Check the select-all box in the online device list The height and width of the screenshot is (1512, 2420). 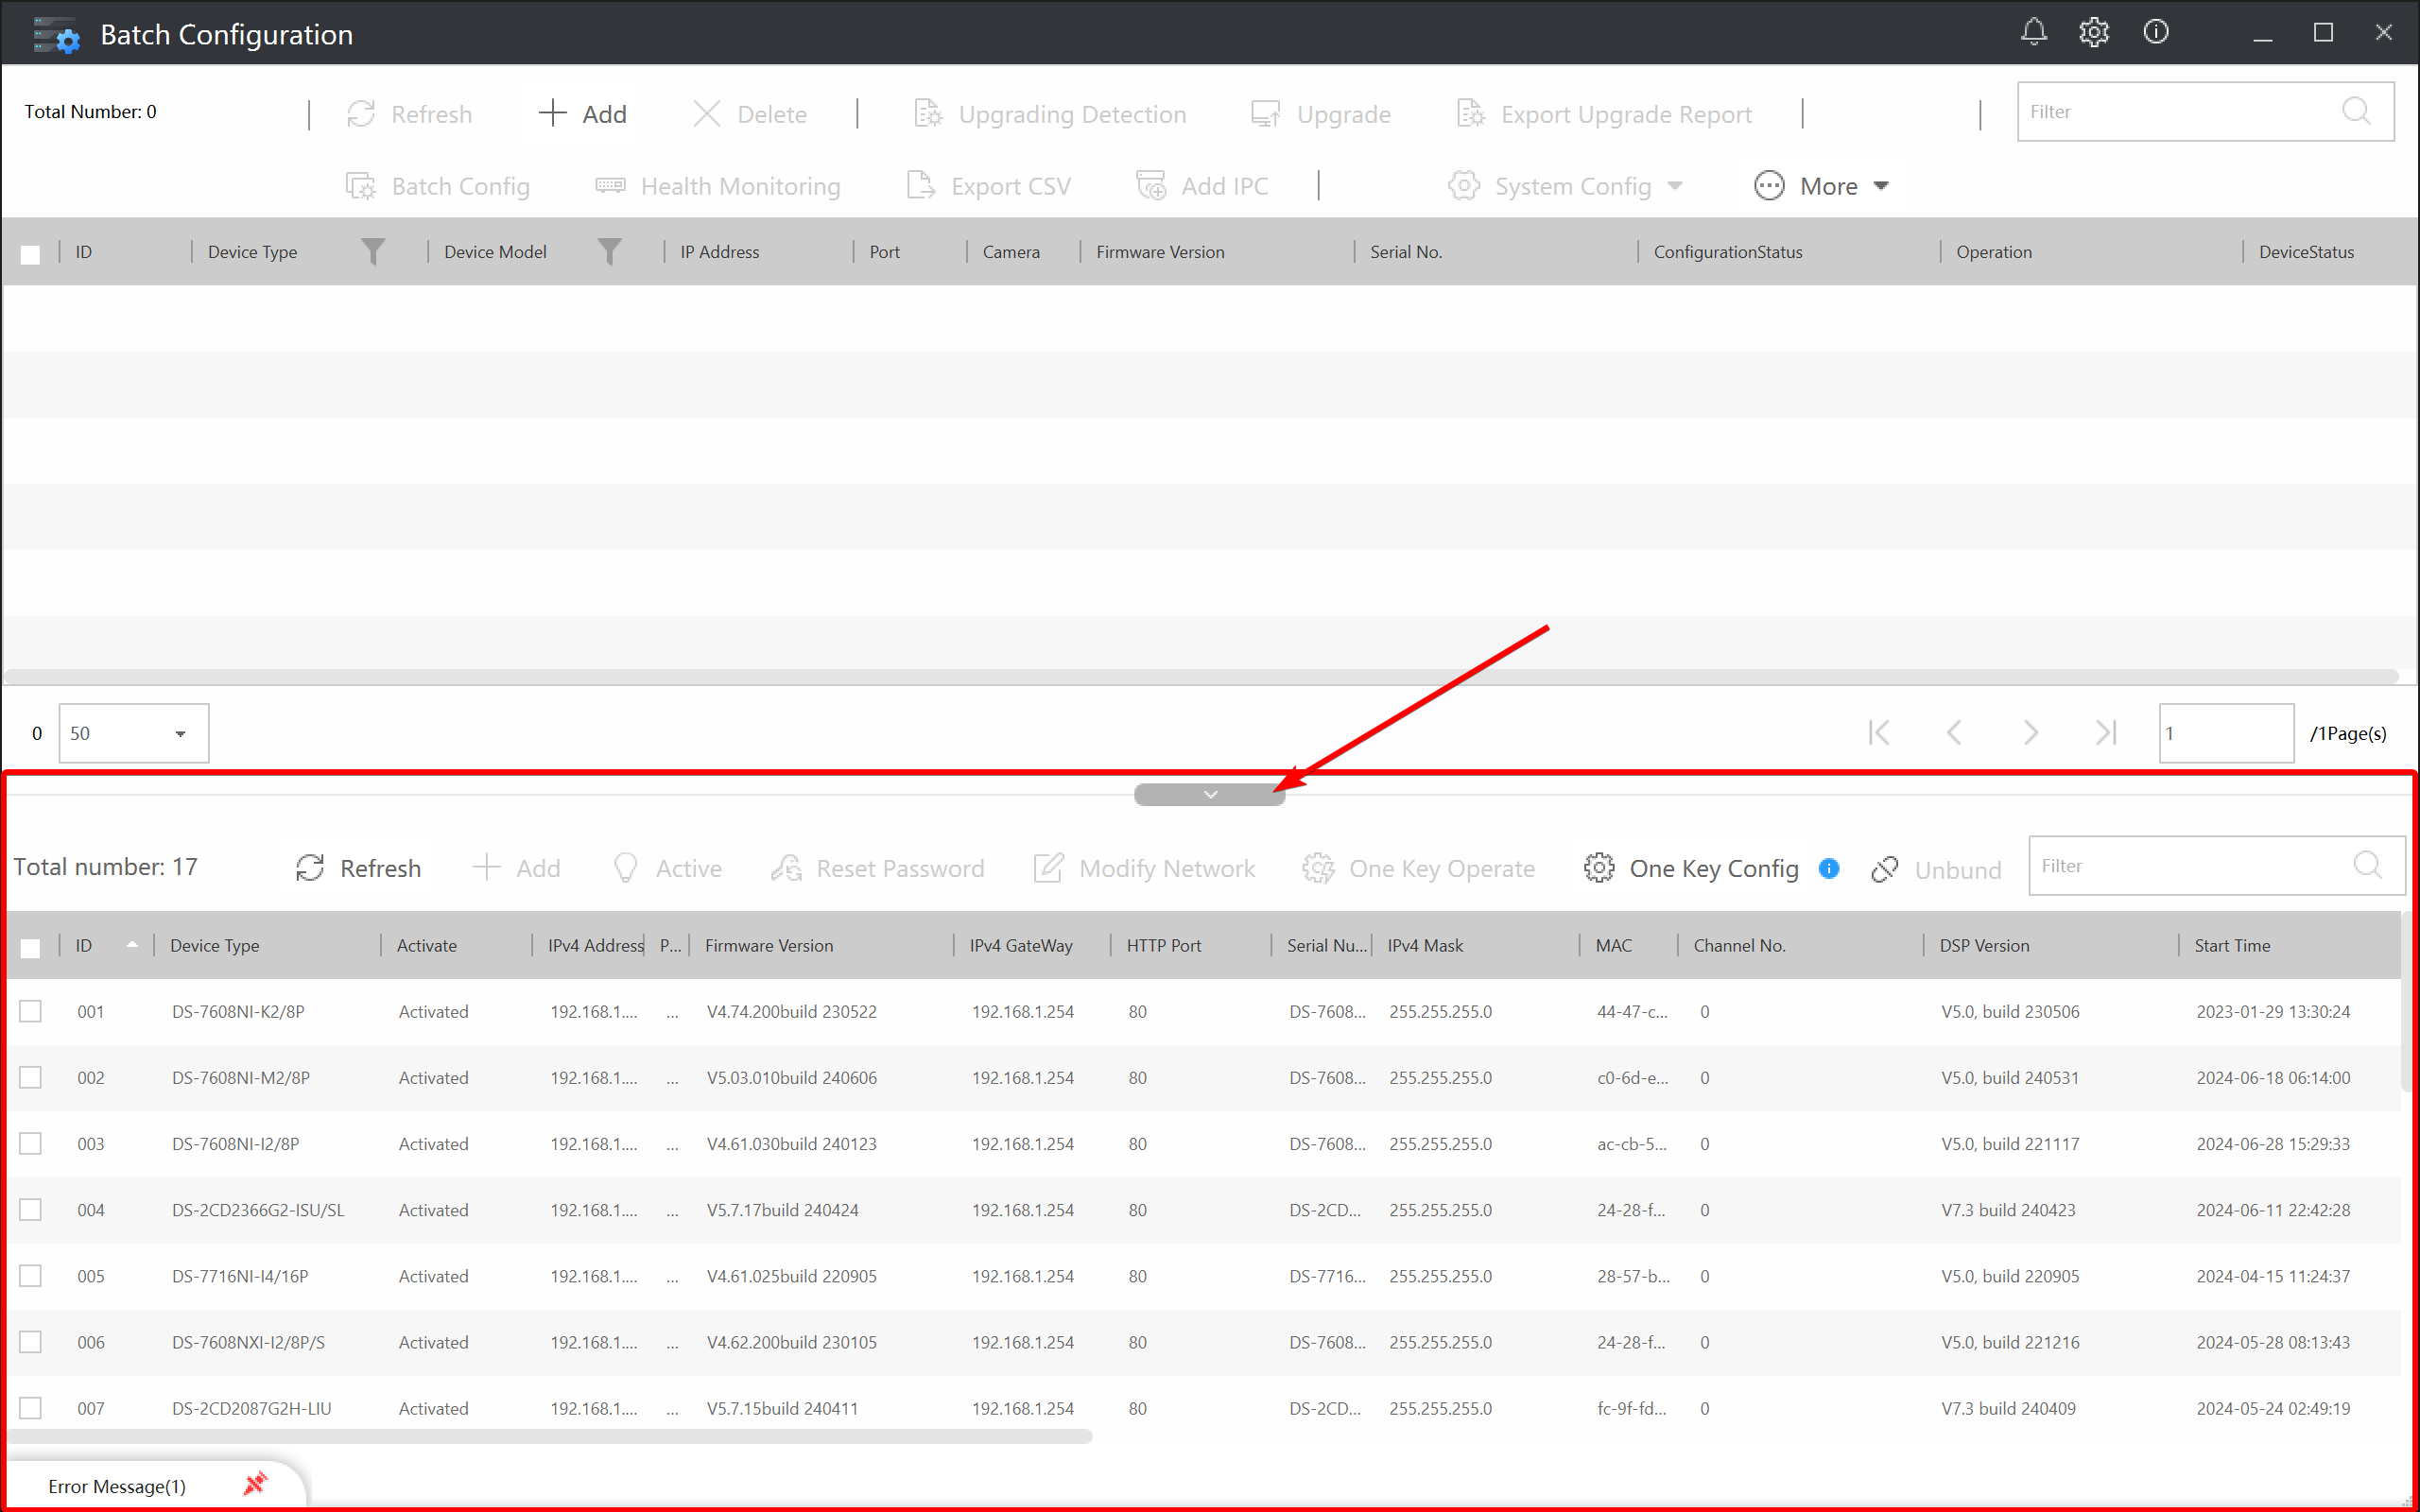pos(30,947)
